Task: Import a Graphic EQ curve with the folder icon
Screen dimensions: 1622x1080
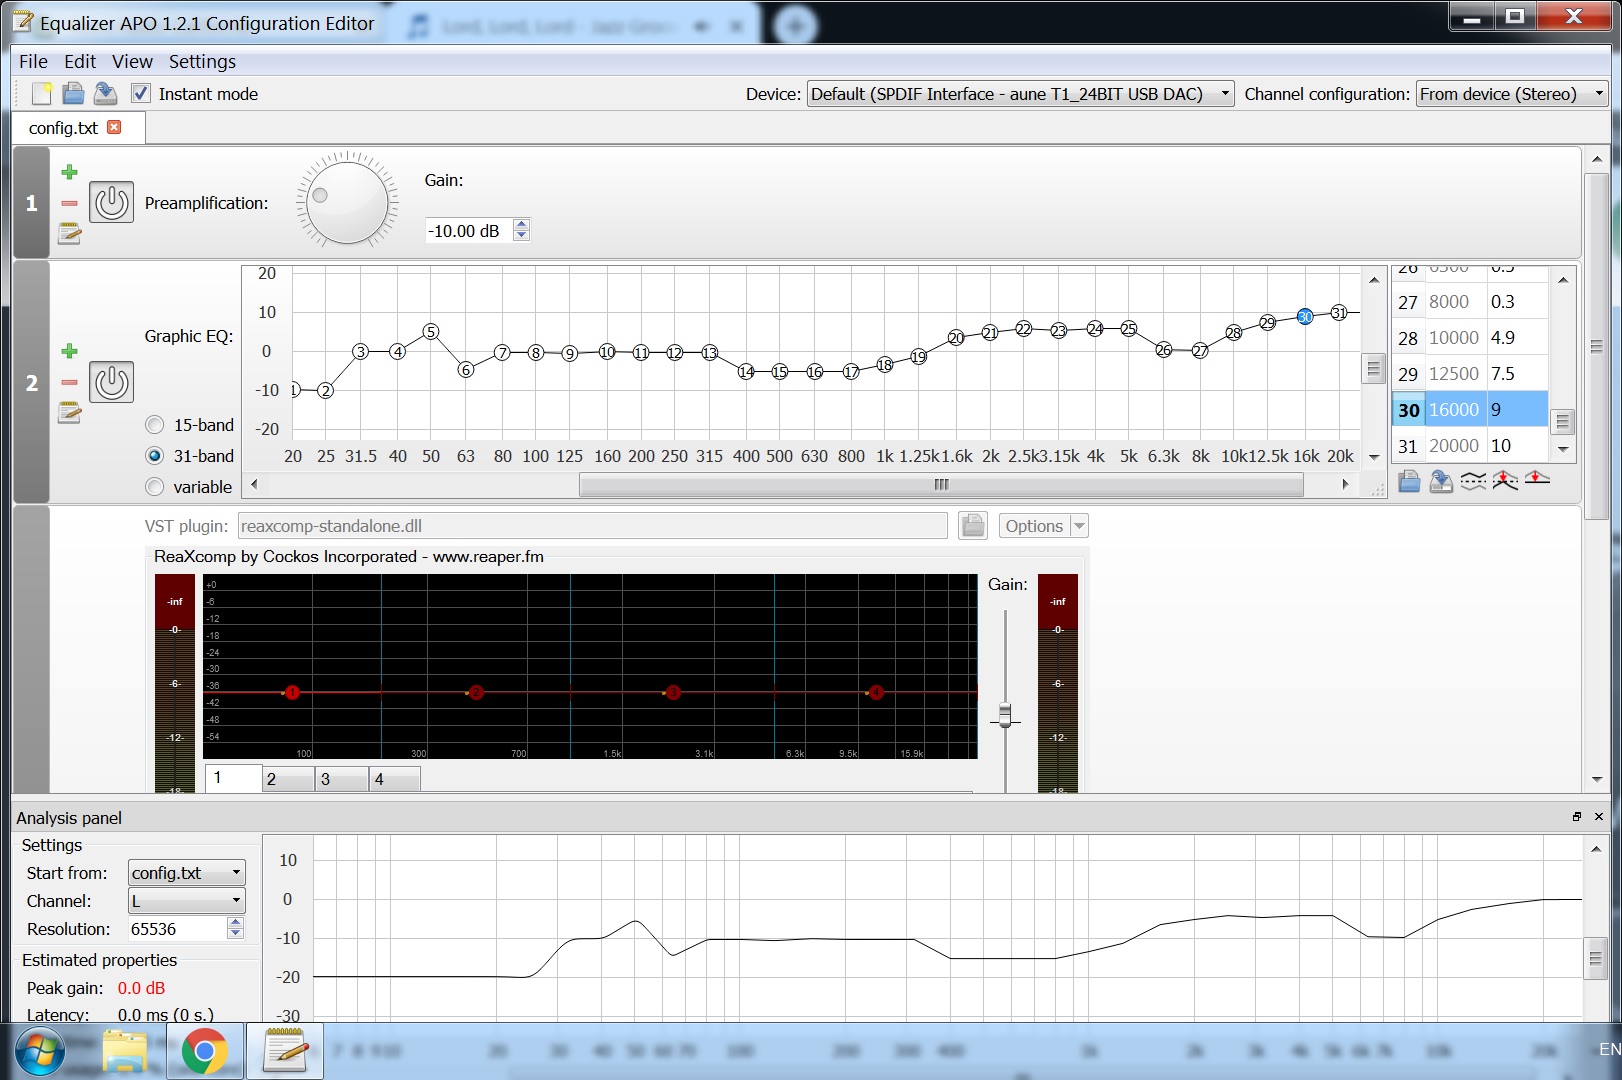Action: point(1409,482)
